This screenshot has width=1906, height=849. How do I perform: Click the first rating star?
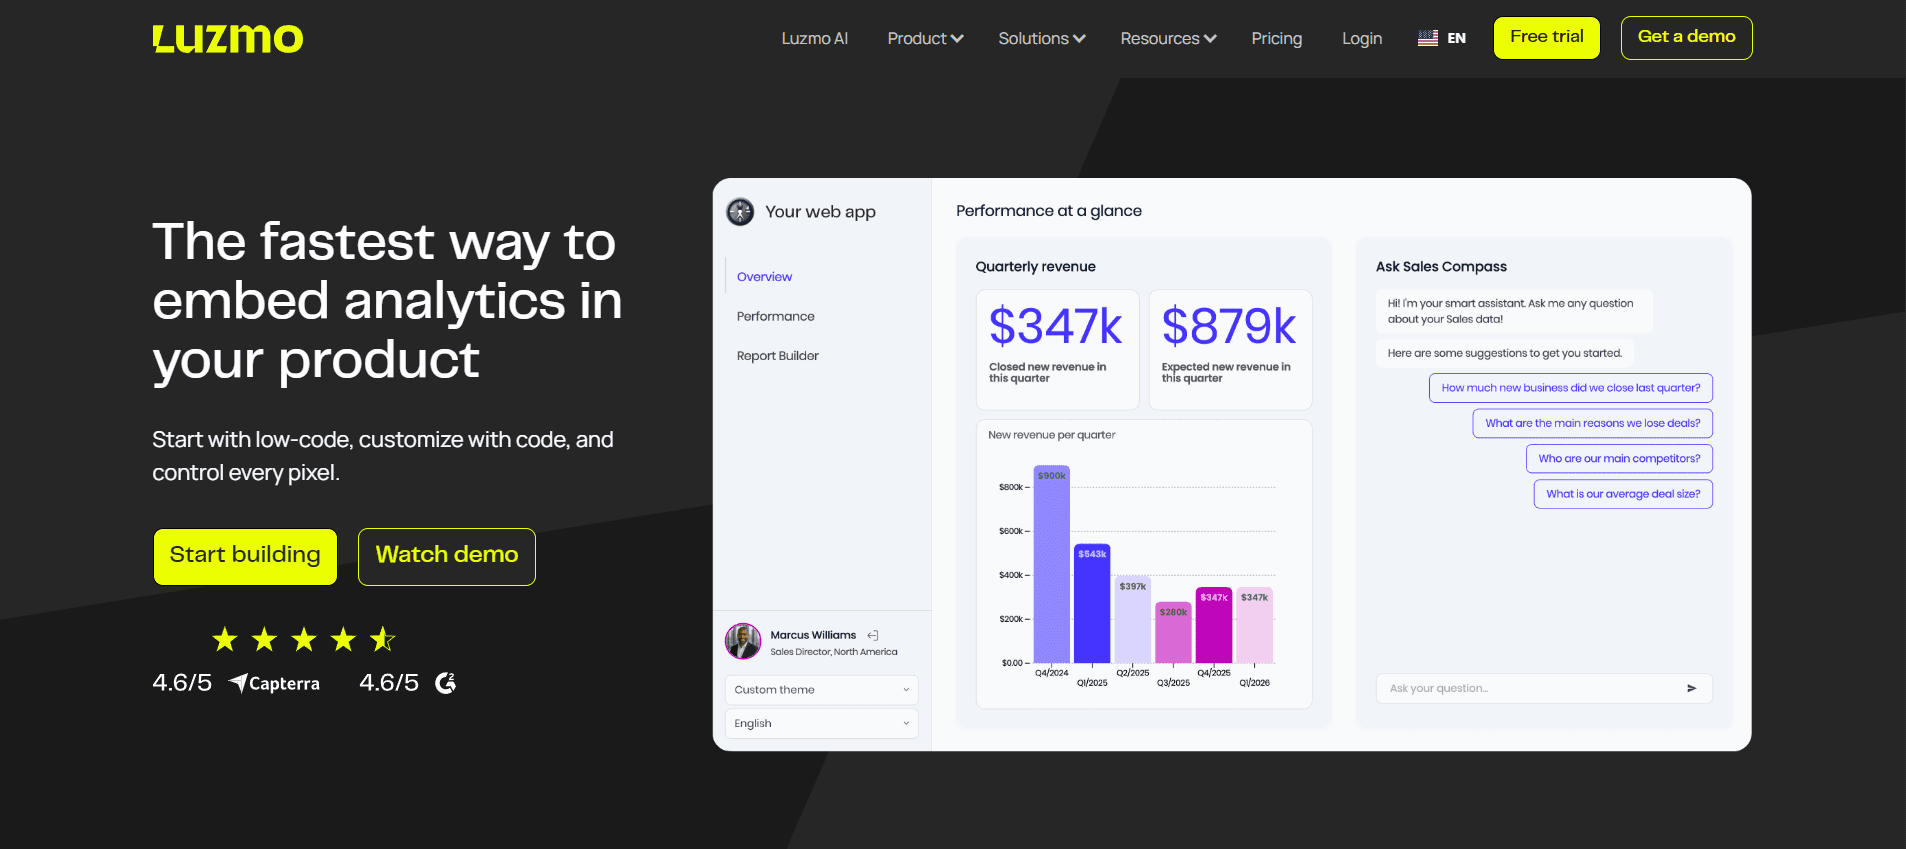(225, 639)
